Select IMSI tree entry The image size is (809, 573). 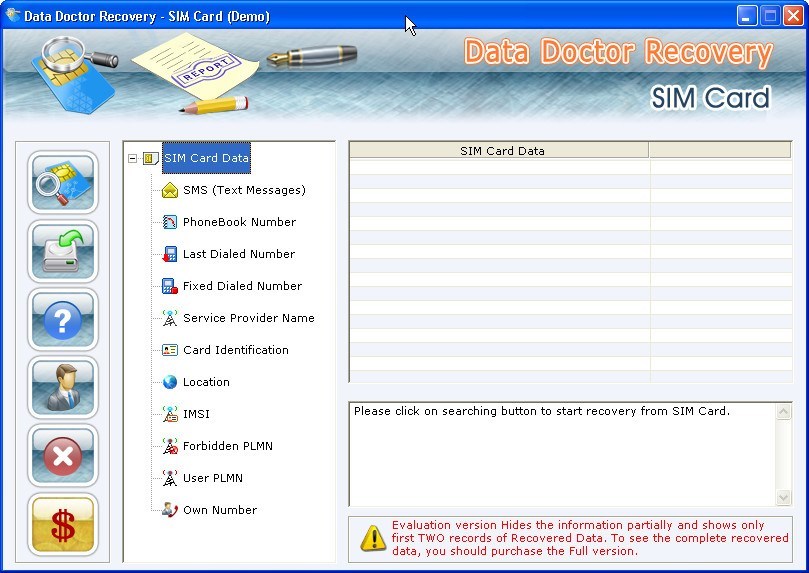196,414
